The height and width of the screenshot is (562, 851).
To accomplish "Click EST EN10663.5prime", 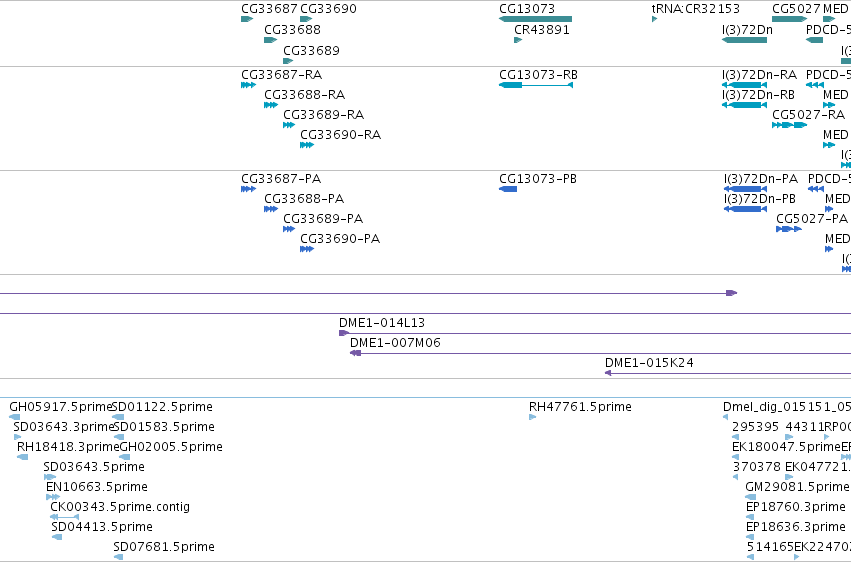I will click(x=53, y=497).
